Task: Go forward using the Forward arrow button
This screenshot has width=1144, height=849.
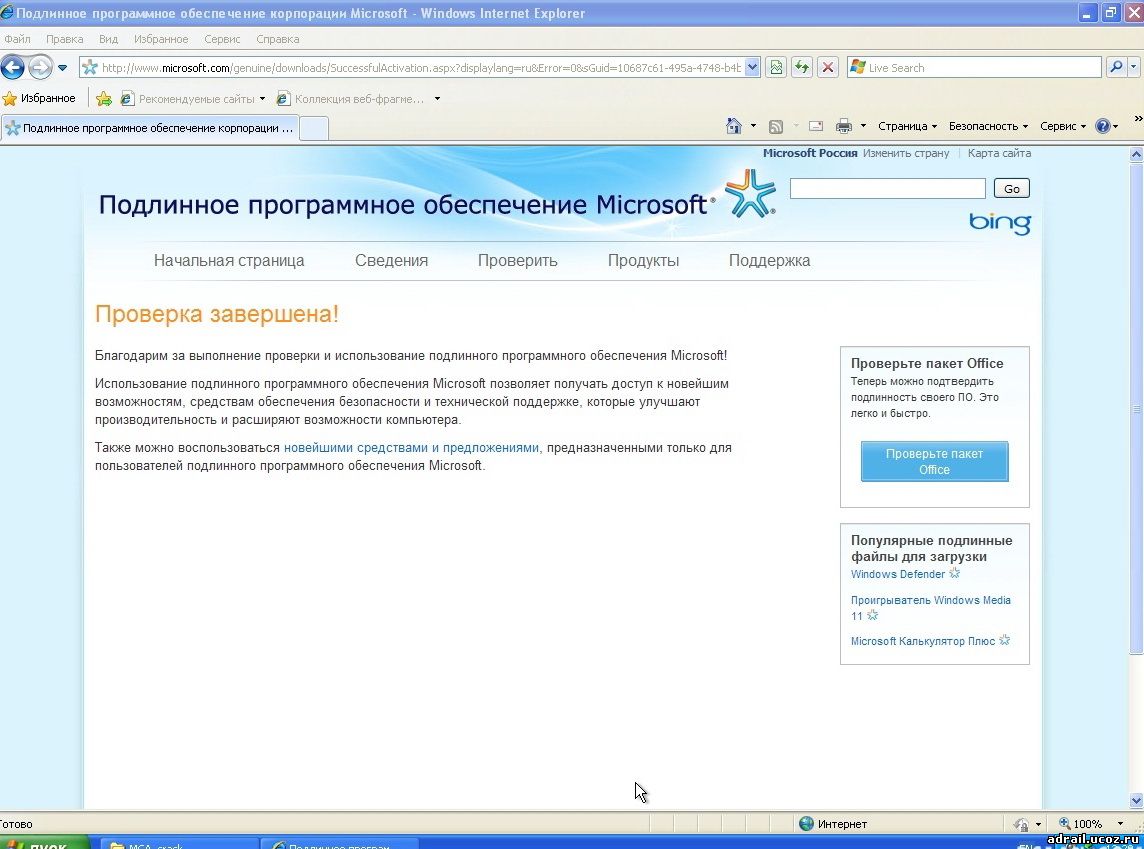Action: click(x=40, y=68)
